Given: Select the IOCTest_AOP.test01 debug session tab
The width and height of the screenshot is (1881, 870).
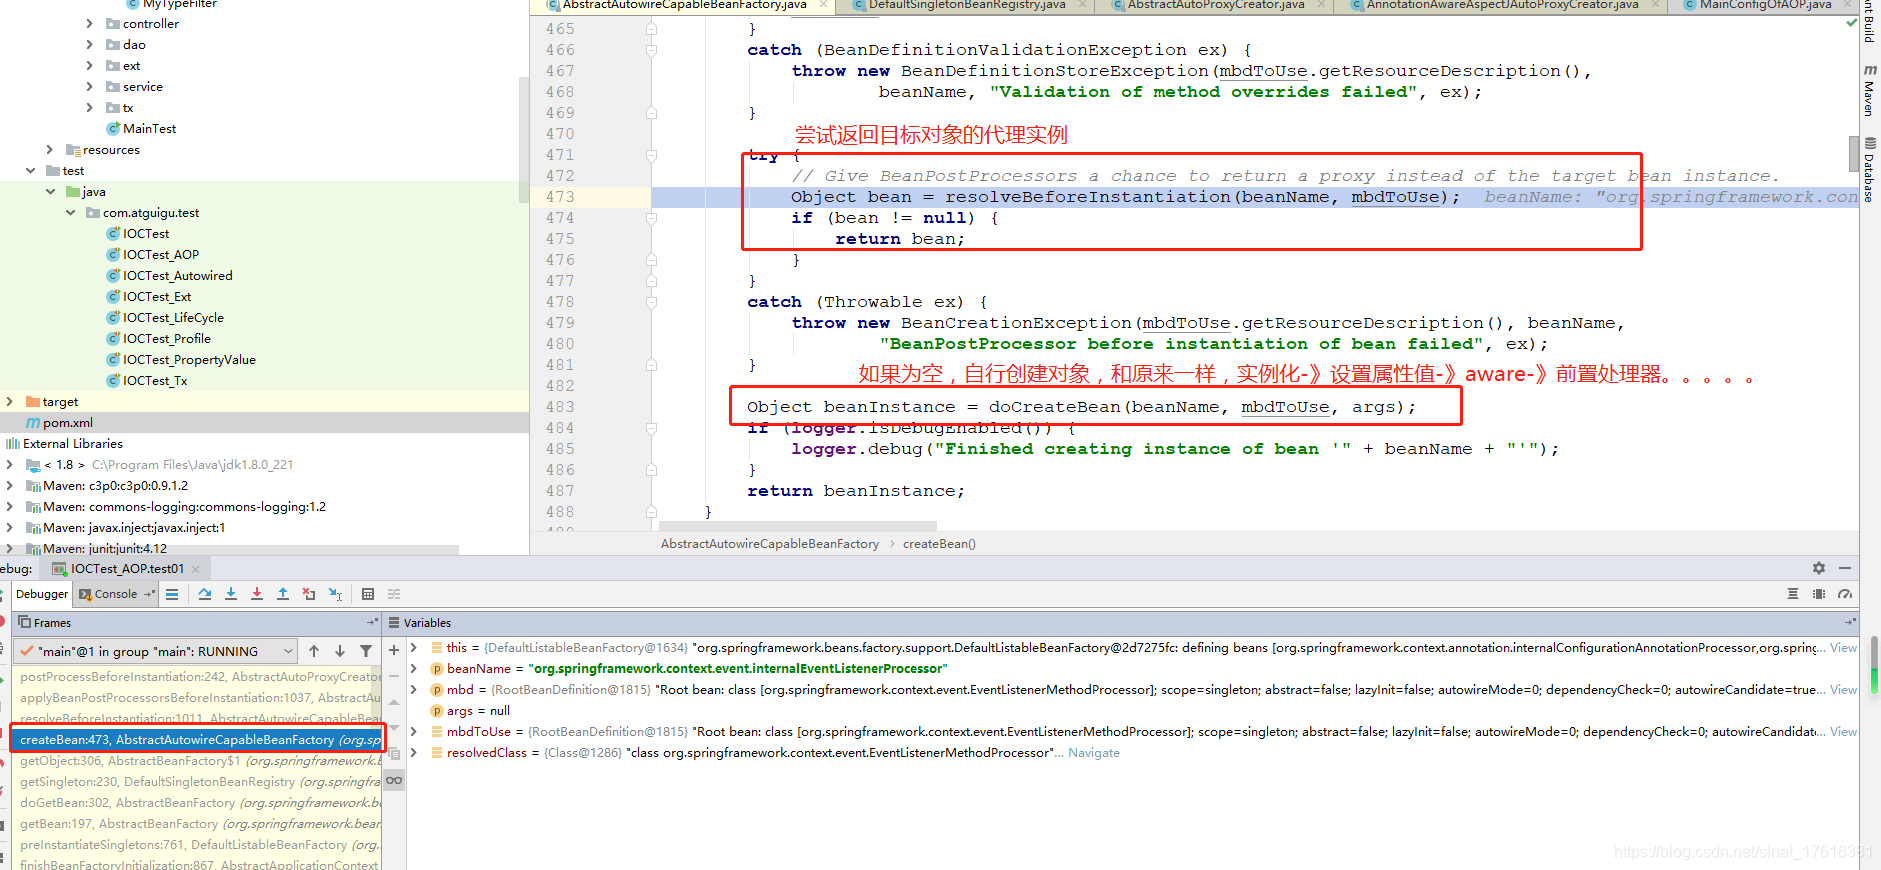Looking at the screenshot, I should coord(127,568).
